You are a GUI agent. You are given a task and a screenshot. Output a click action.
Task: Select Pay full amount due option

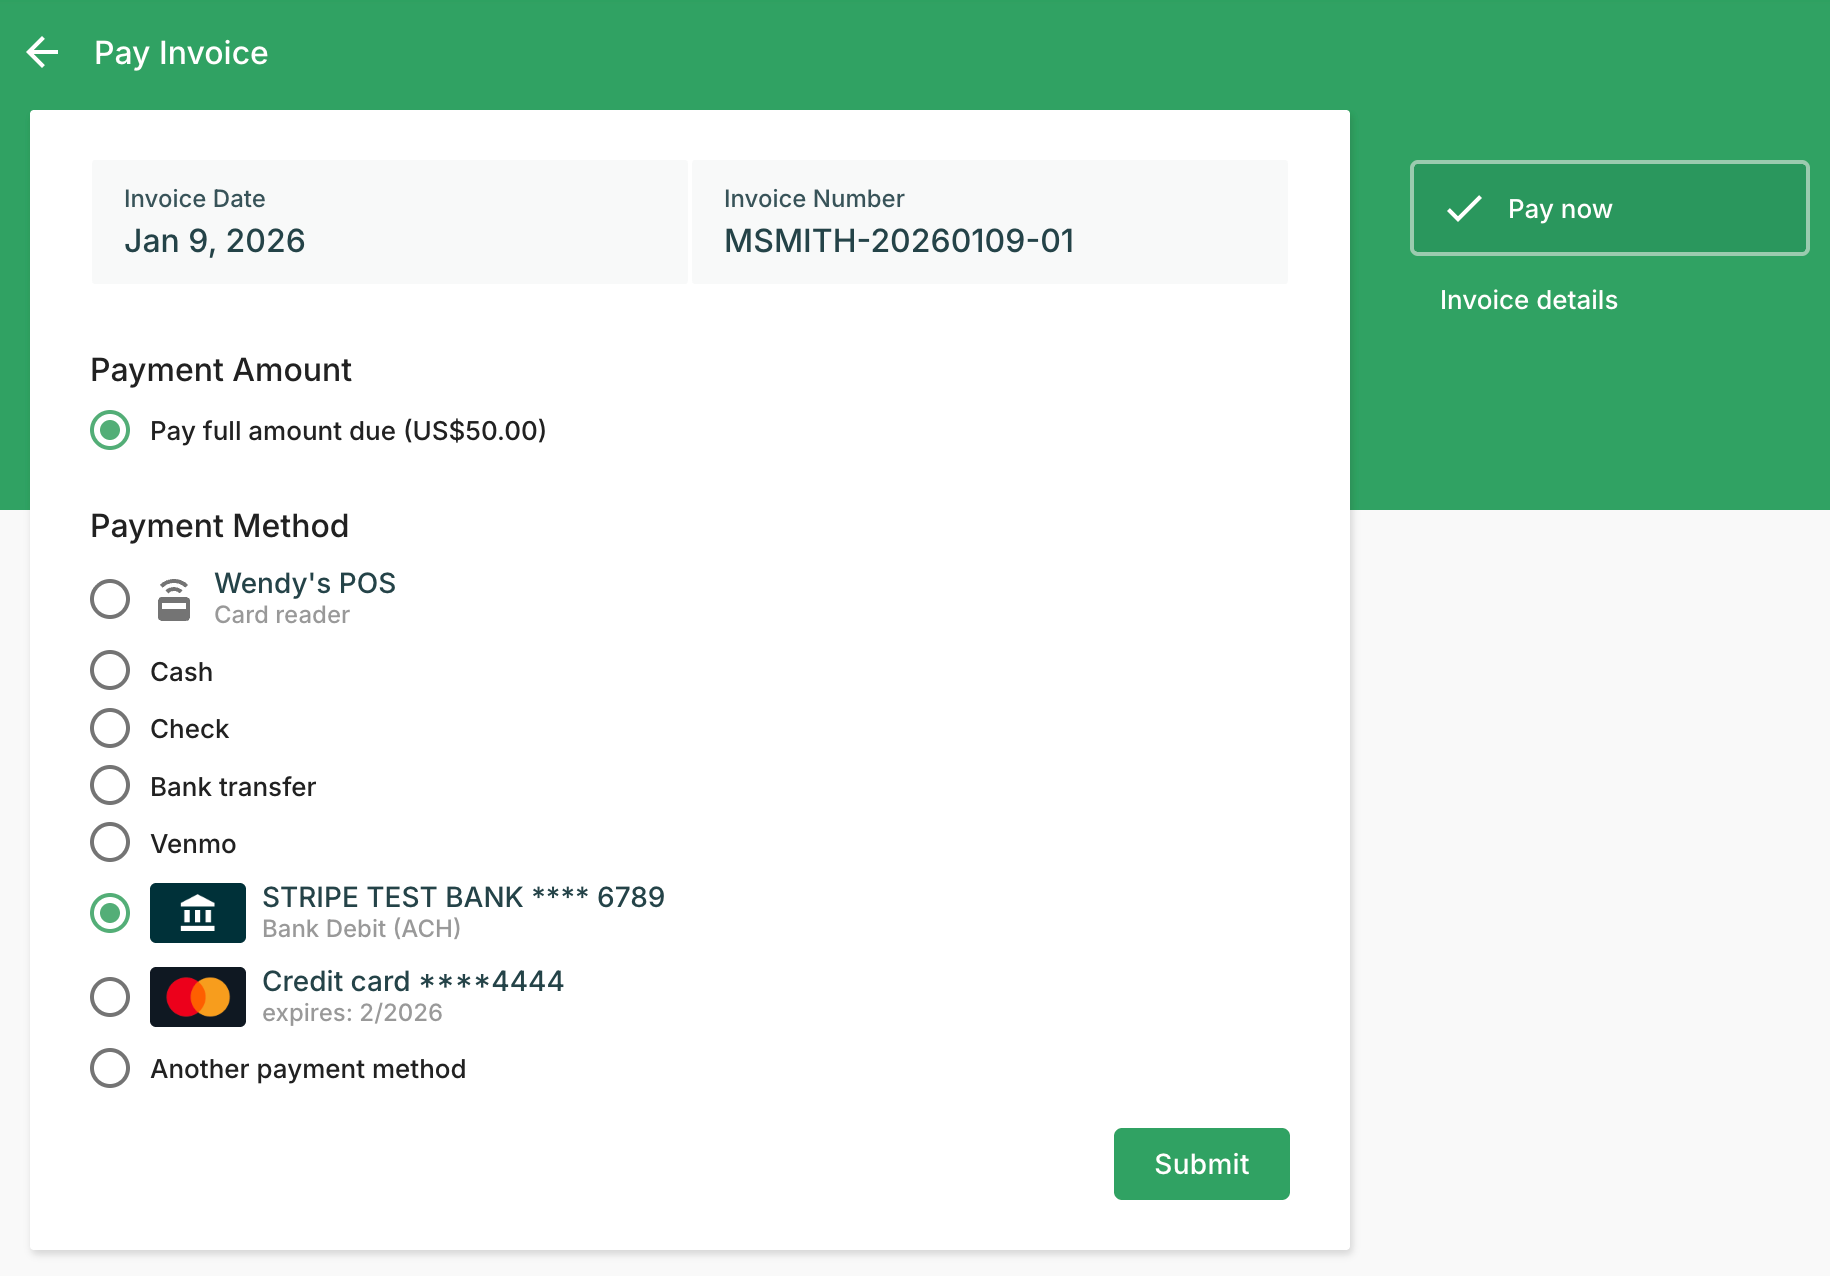tap(110, 431)
